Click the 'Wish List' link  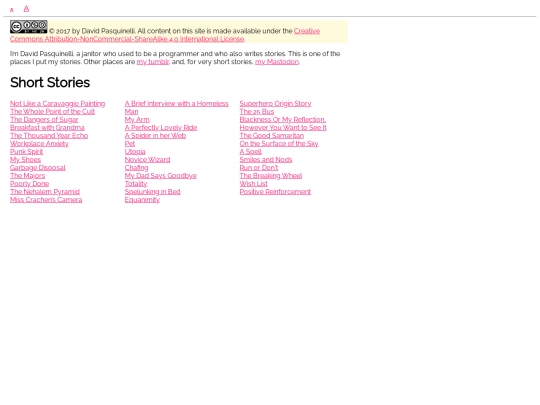coord(253,184)
